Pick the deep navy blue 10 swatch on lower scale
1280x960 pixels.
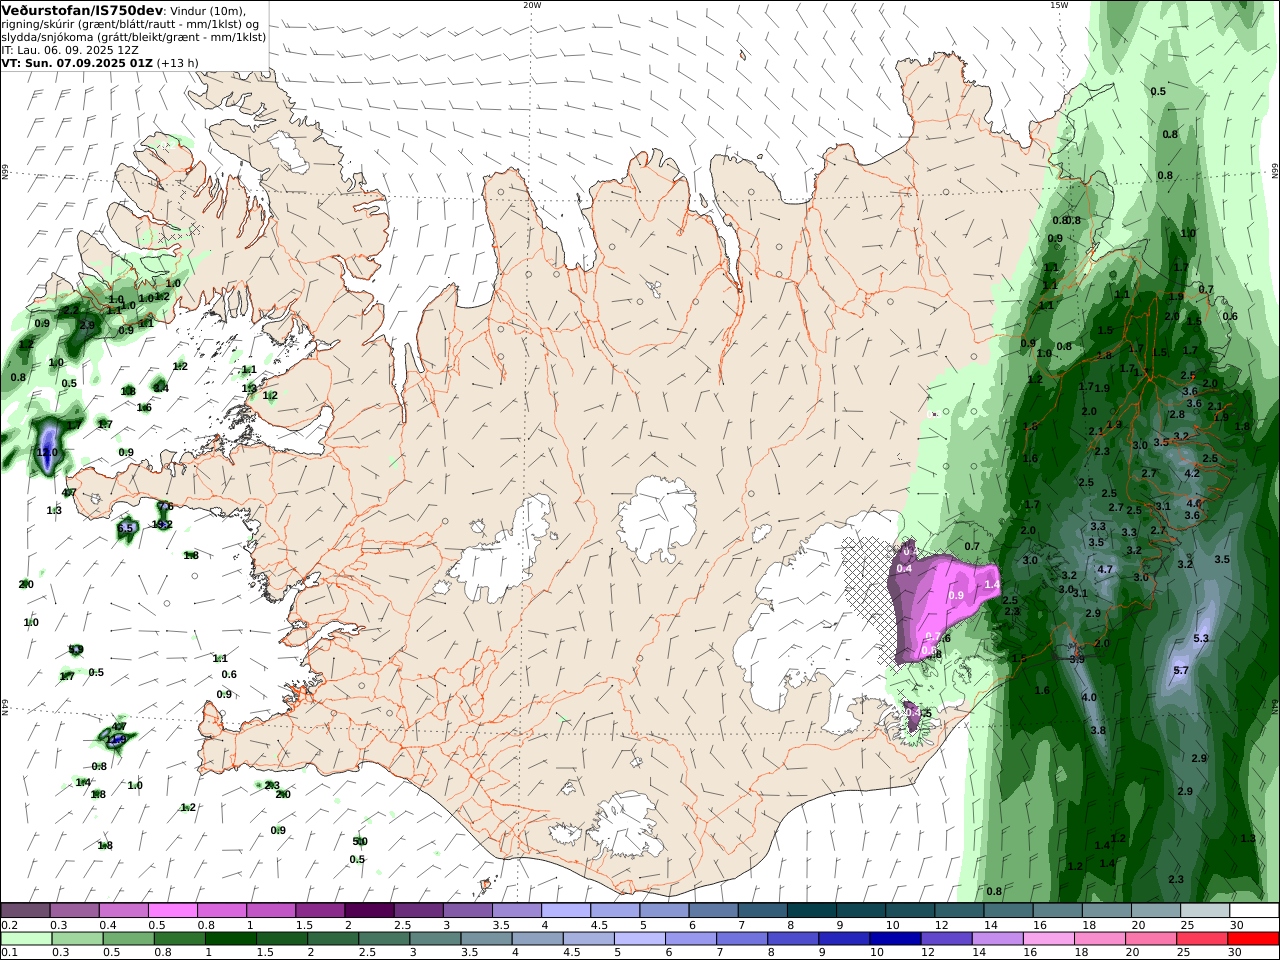[896, 939]
